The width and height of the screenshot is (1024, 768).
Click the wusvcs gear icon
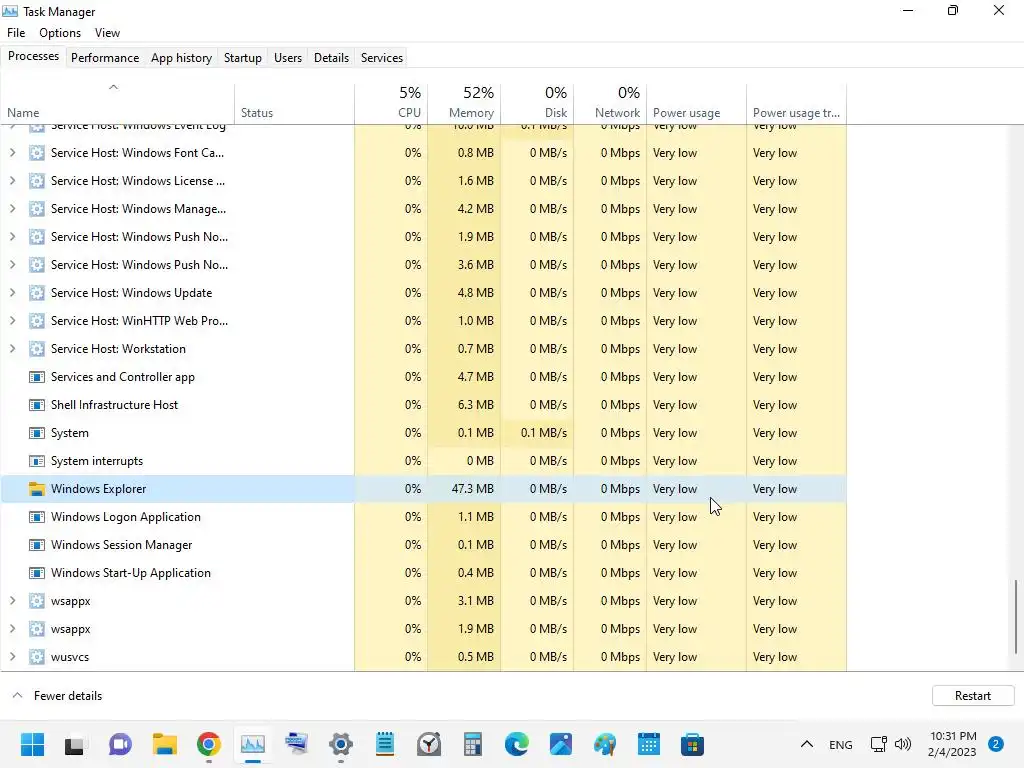tap(37, 657)
